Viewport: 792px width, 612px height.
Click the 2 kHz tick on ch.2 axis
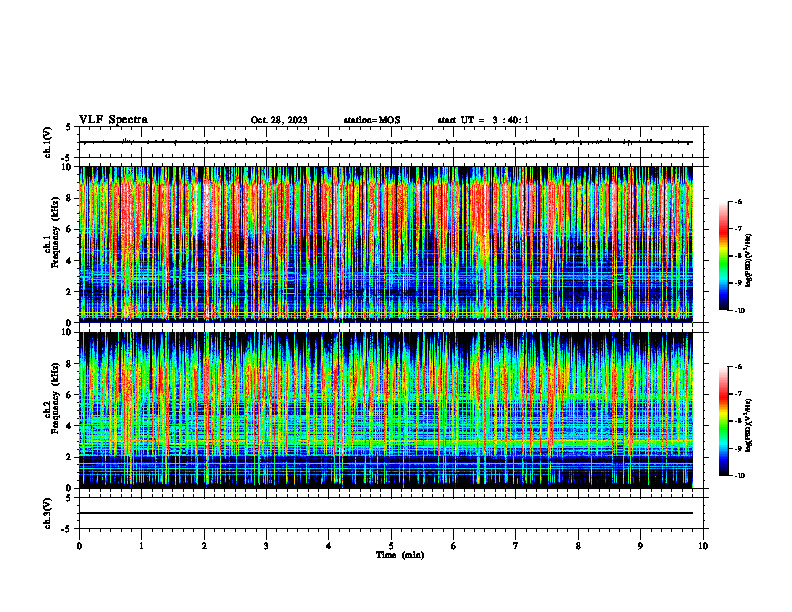pos(70,457)
